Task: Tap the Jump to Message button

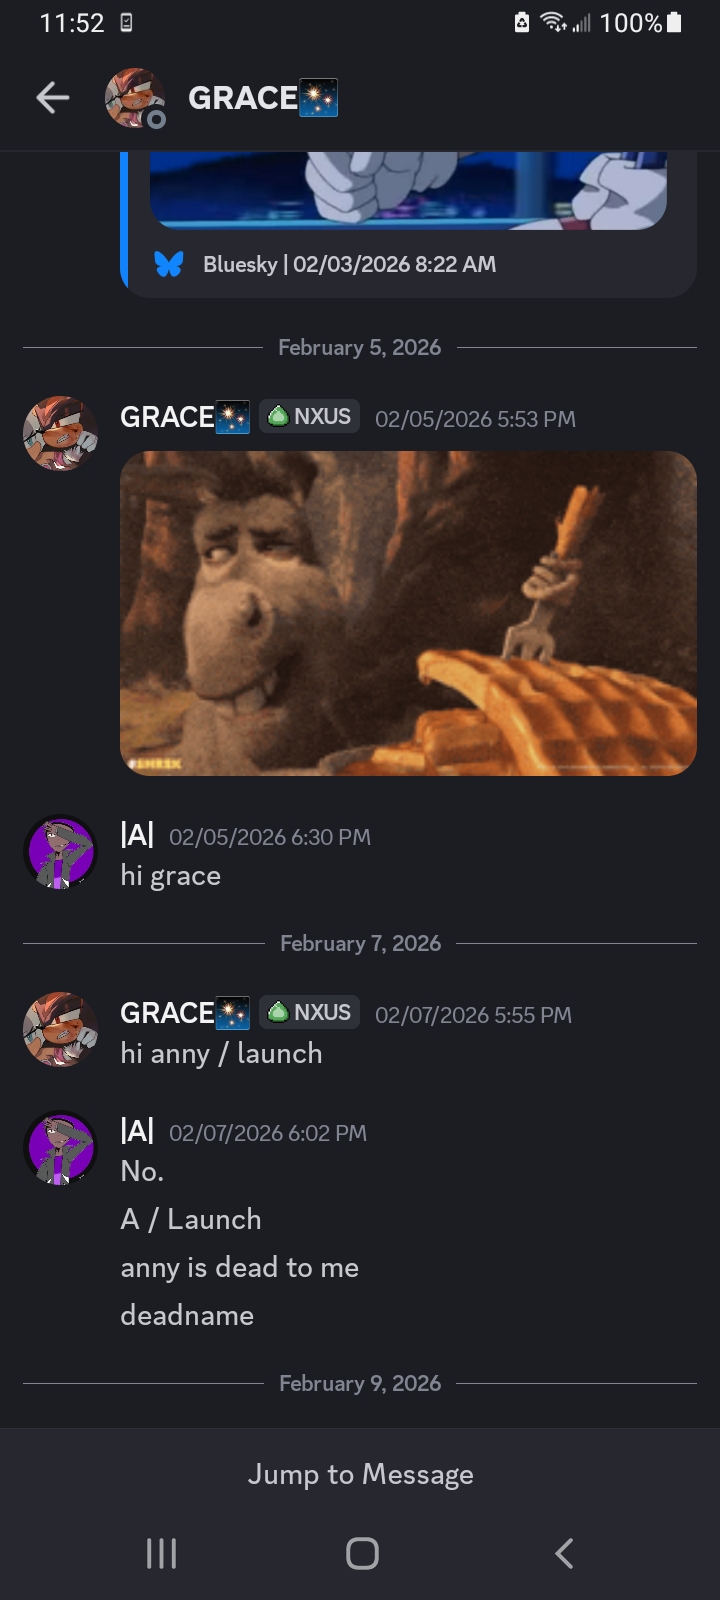Action: (x=360, y=1474)
